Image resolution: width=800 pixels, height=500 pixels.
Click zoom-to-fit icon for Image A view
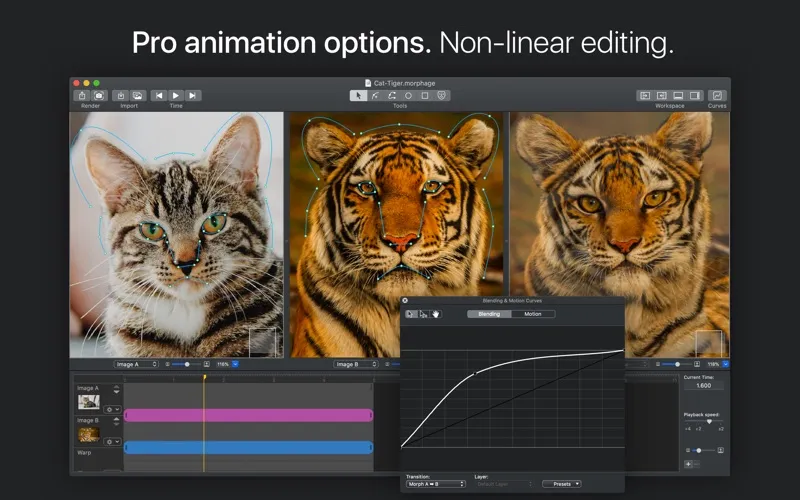207,364
